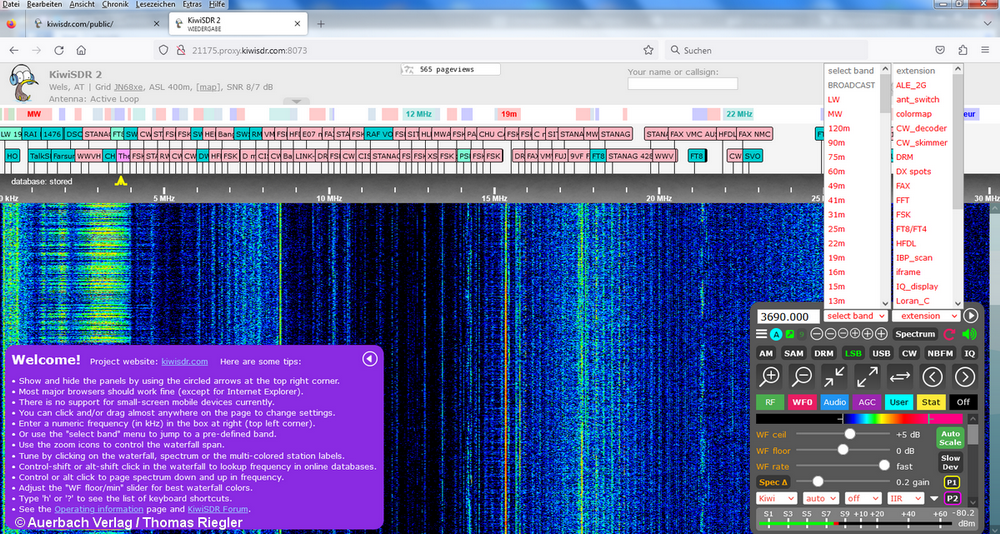Select LSB demodulation mode

pos(853,353)
